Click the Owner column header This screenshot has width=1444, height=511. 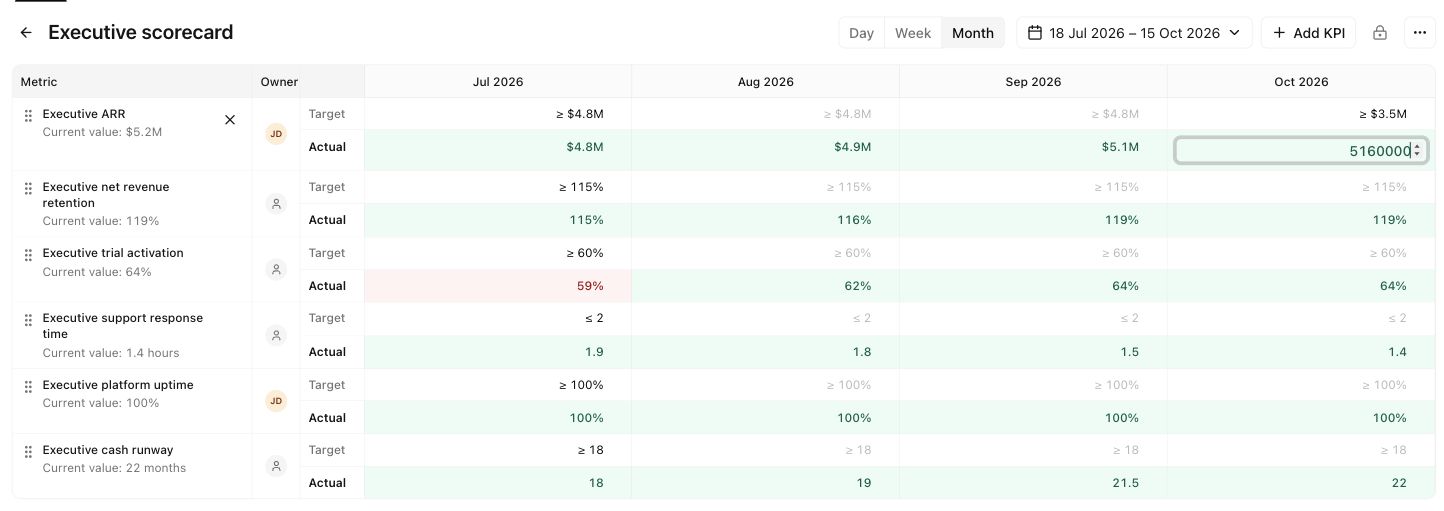[279, 82]
